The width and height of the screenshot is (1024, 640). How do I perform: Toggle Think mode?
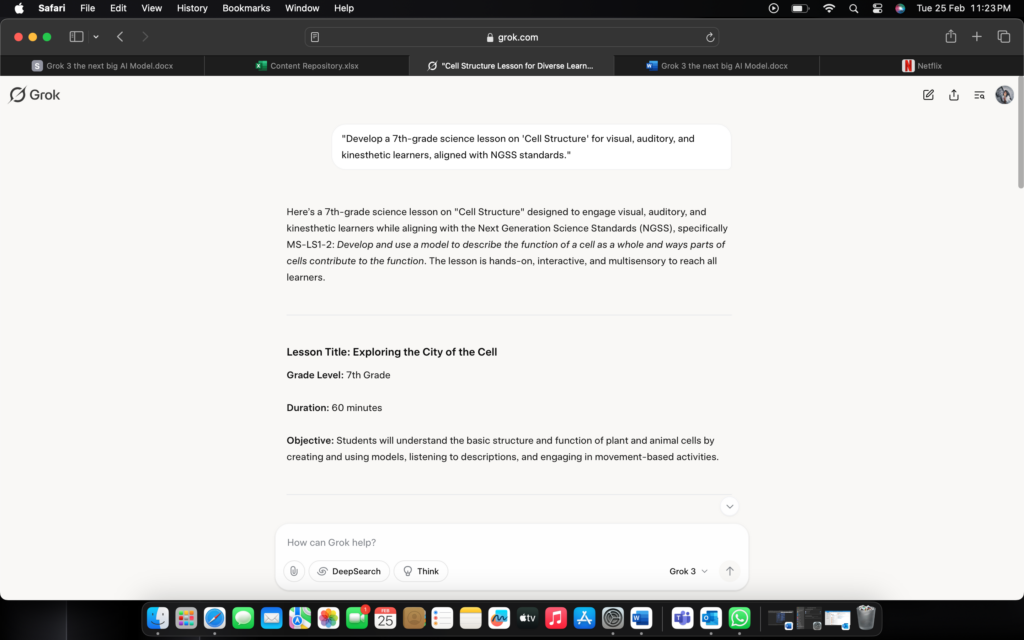421,571
